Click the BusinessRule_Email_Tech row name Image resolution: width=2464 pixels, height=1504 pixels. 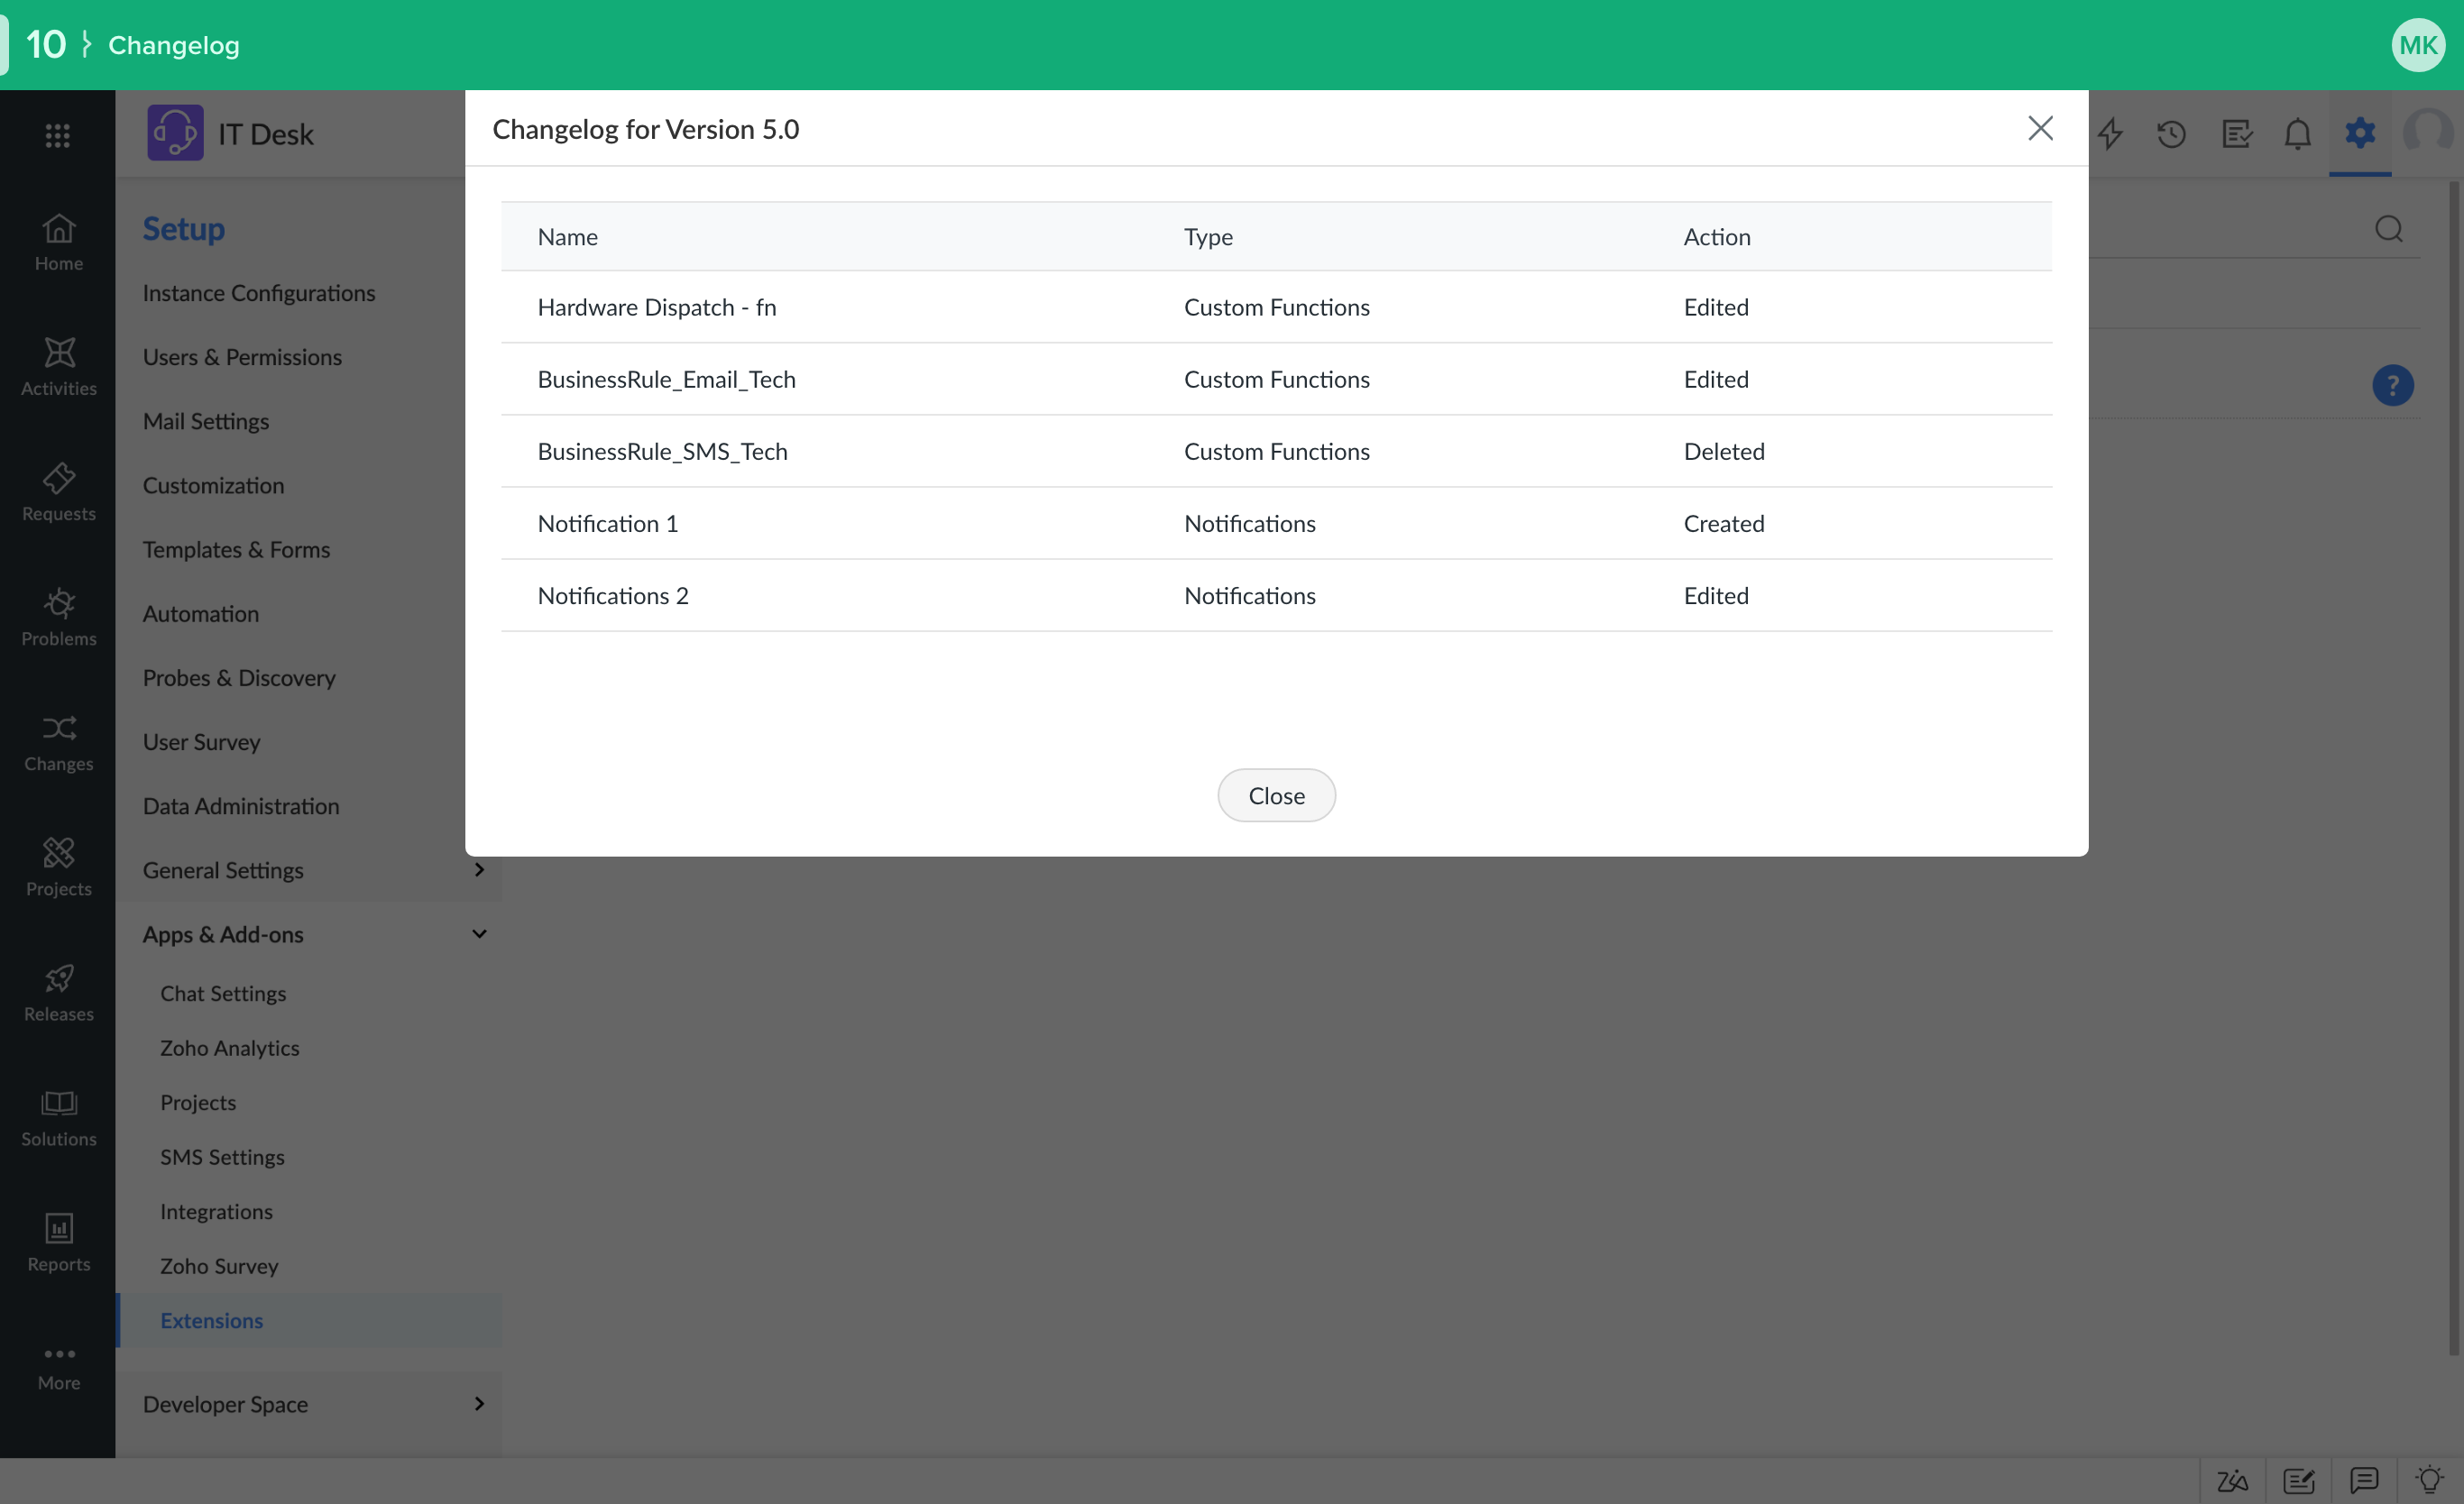[x=666, y=379]
